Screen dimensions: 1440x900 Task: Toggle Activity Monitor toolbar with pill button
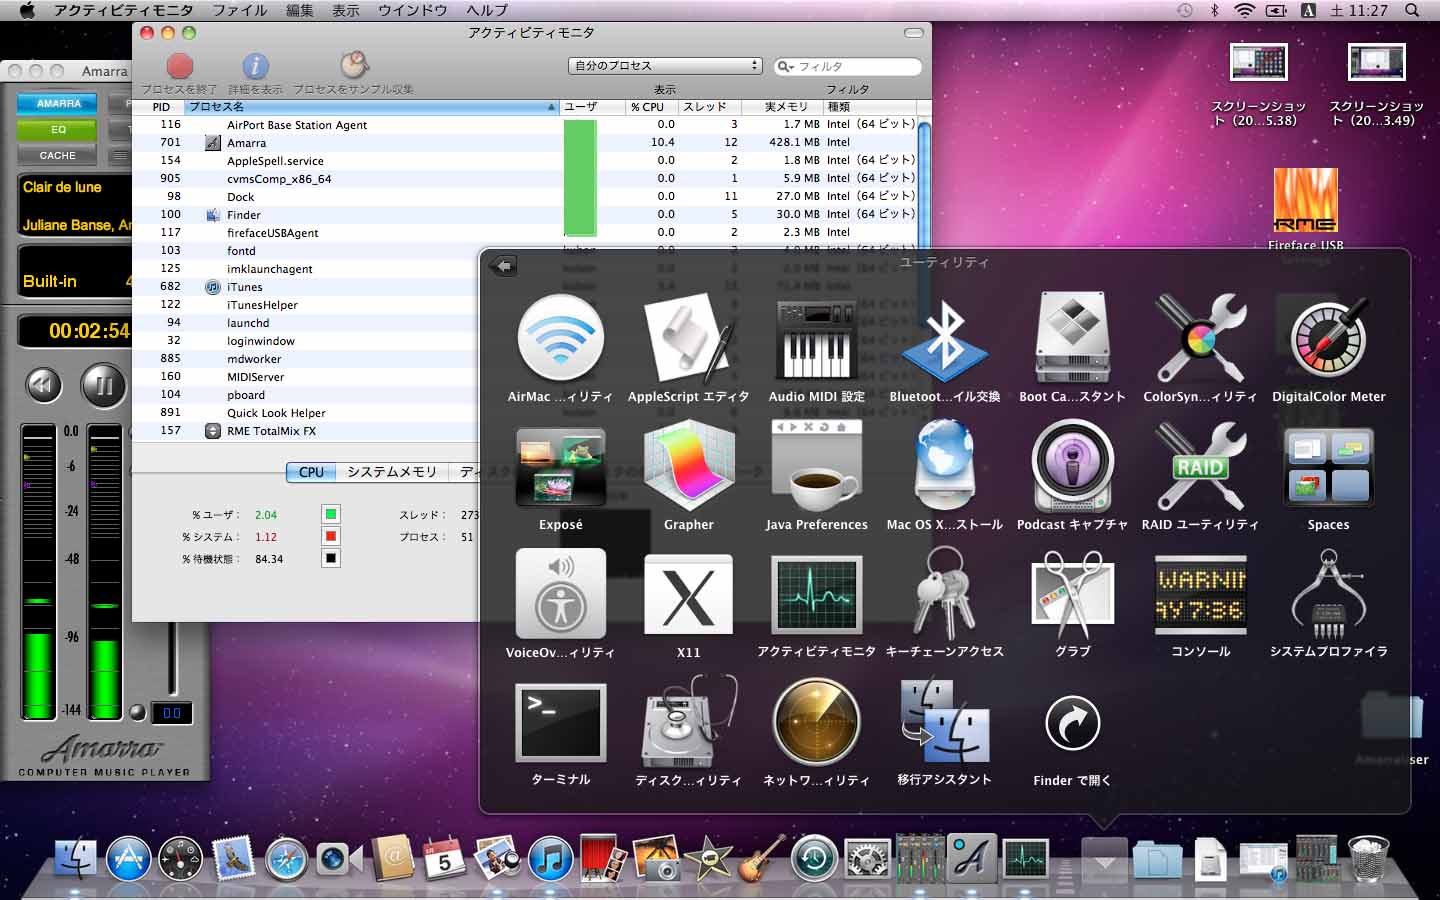pyautogui.click(x=913, y=33)
